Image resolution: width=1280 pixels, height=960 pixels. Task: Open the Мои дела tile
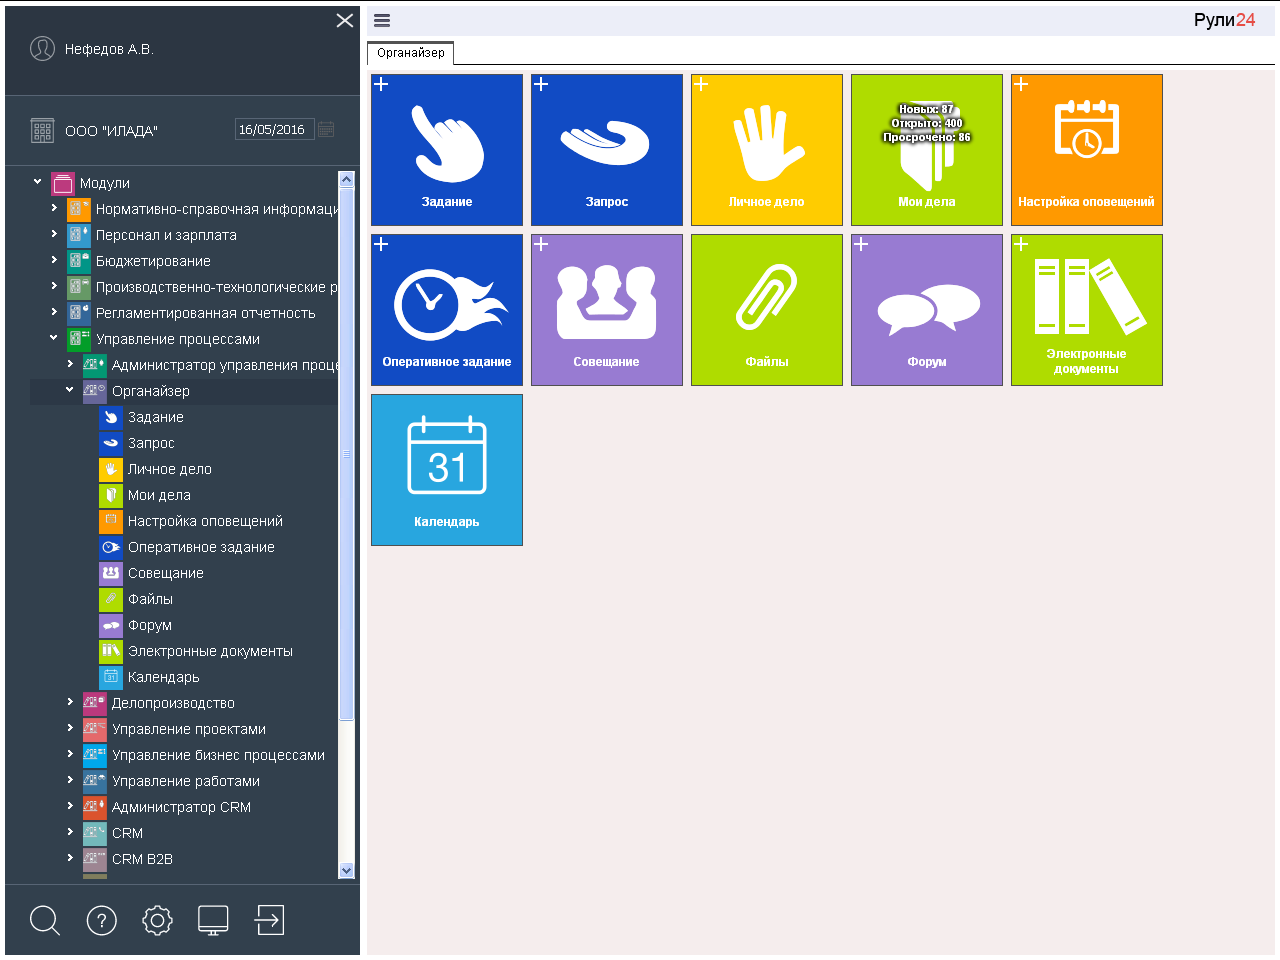tap(927, 150)
